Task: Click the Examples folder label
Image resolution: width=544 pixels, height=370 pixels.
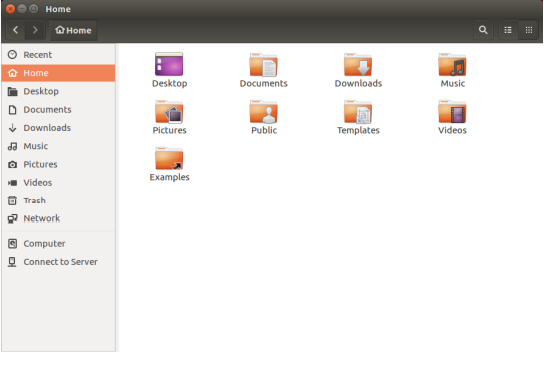Action: (x=169, y=177)
